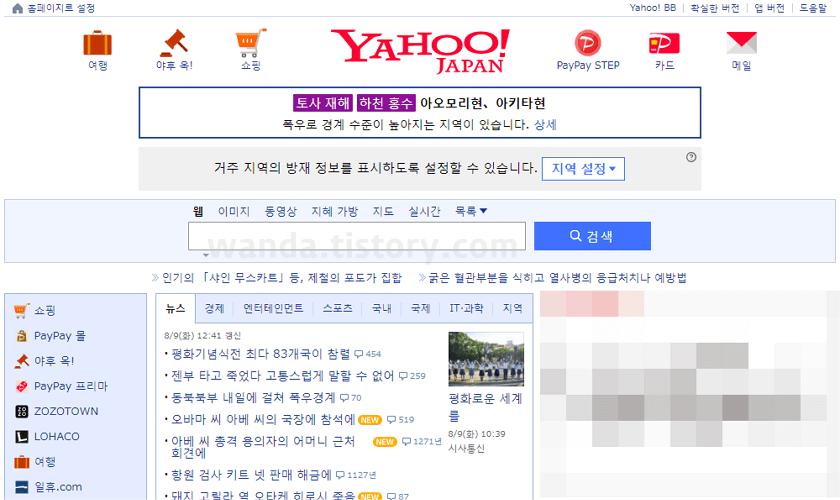Open the mail envelope icon
The height and width of the screenshot is (500, 840).
(741, 43)
